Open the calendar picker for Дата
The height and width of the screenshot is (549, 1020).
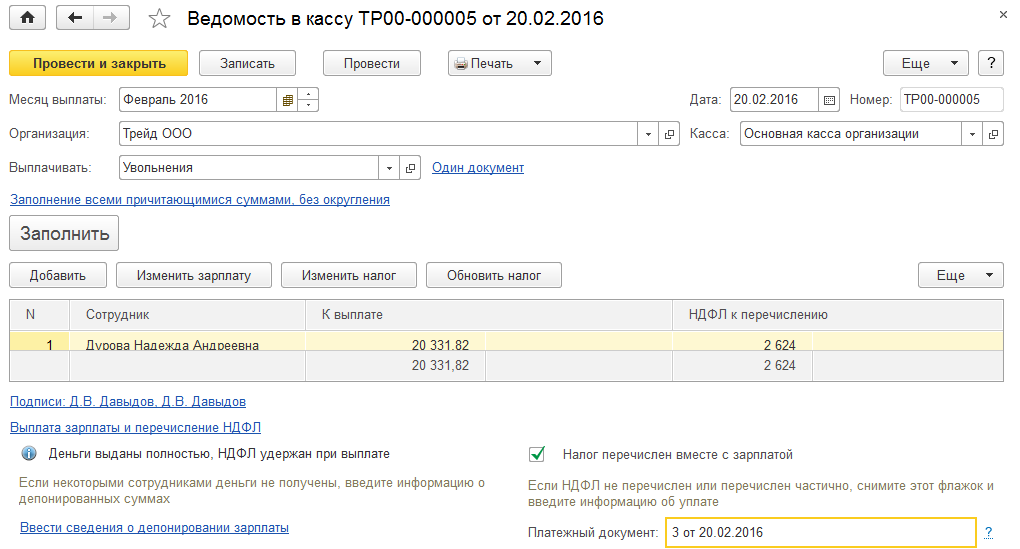tap(829, 100)
